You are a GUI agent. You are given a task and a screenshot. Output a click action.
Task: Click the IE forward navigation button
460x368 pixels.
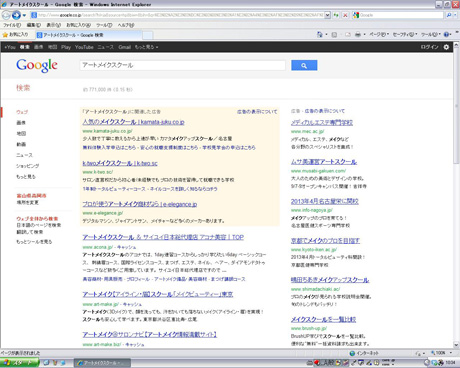pos(16,15)
